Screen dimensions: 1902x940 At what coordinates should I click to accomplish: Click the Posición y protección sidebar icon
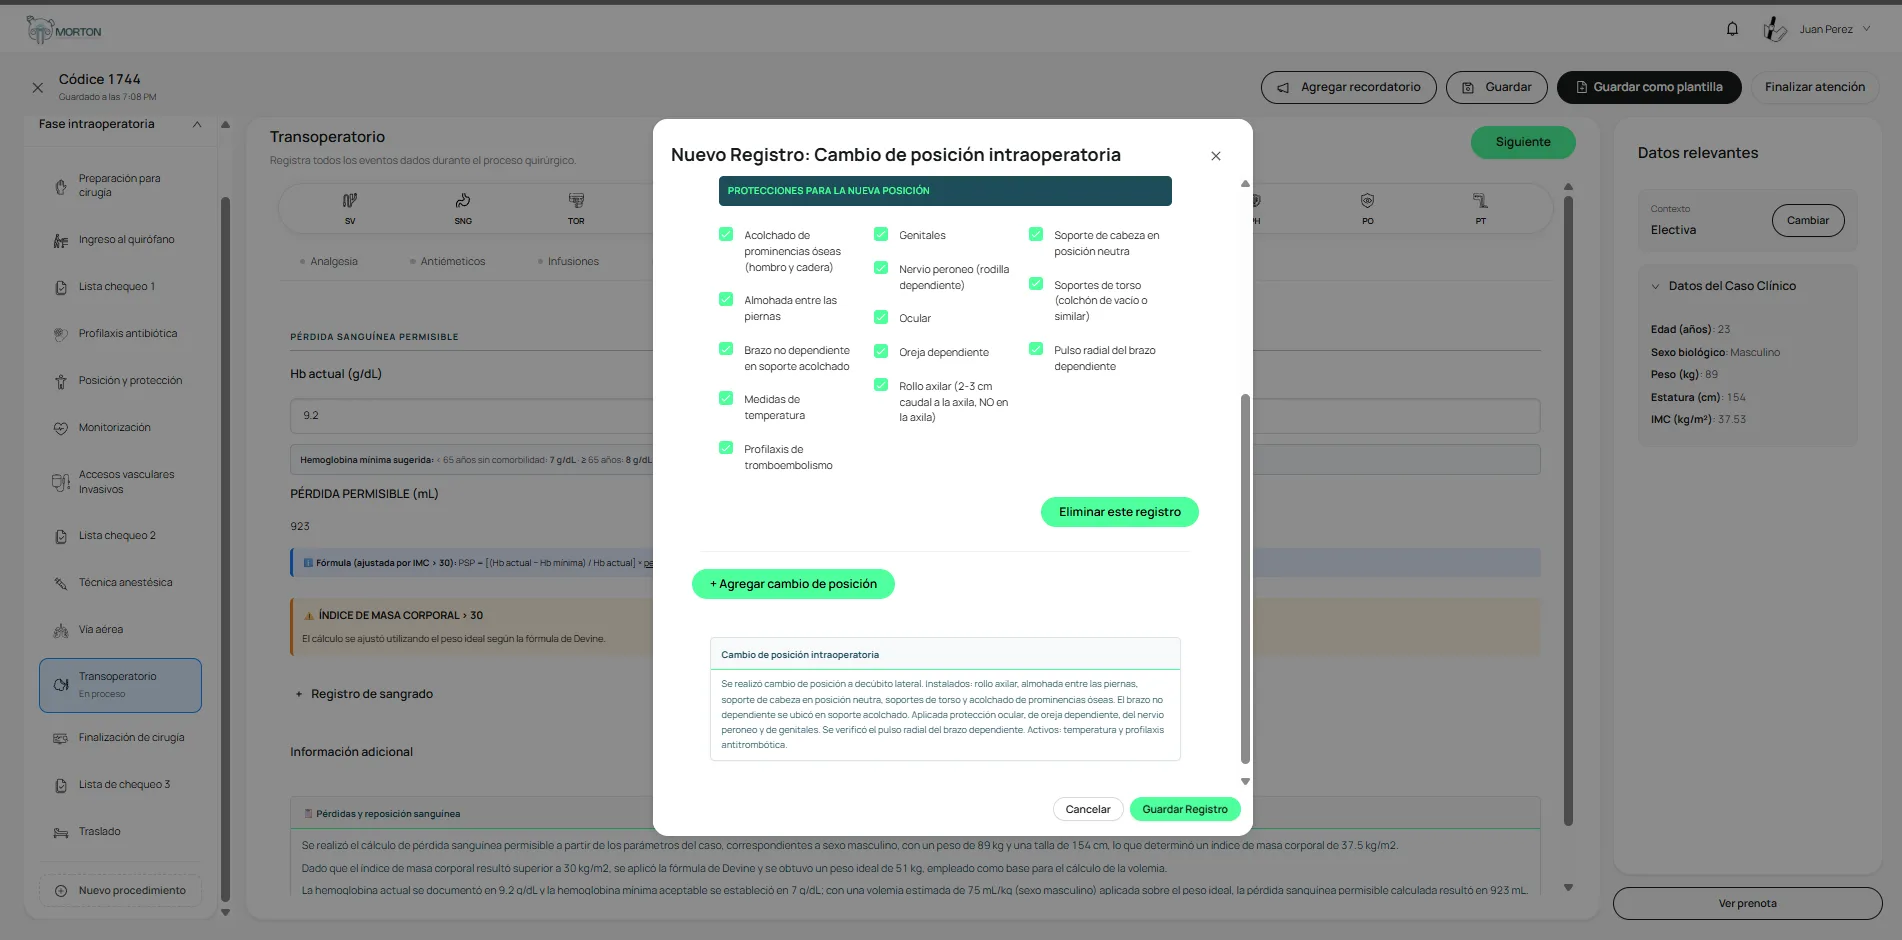61,381
